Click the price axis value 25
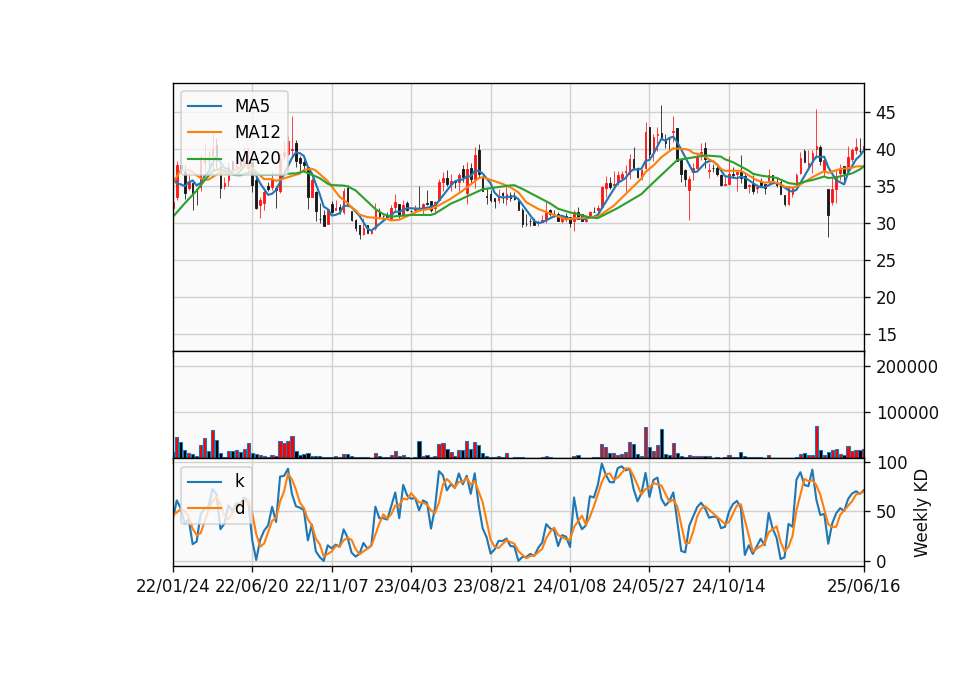Image resolution: width=960 pixels, height=690 pixels. pos(886,261)
